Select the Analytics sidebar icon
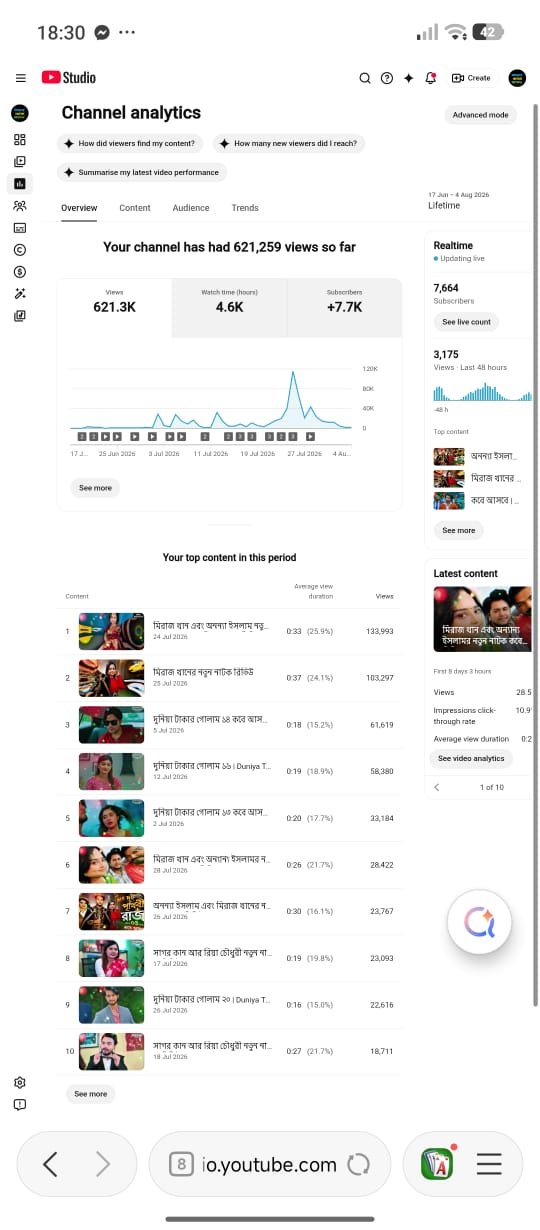Screen dimensions: 540x1230 click(19, 183)
